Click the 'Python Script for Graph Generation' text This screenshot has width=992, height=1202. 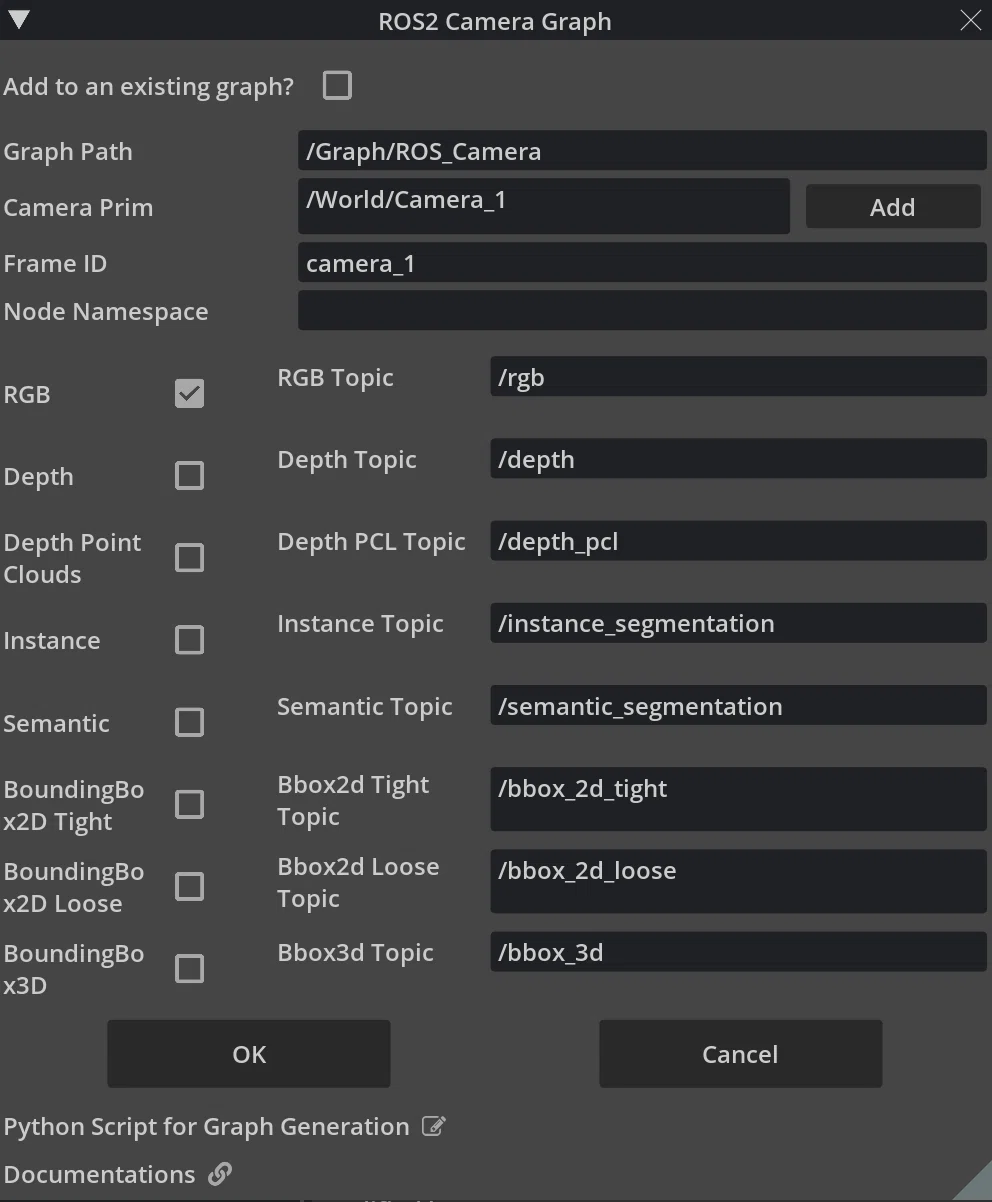[207, 1126]
